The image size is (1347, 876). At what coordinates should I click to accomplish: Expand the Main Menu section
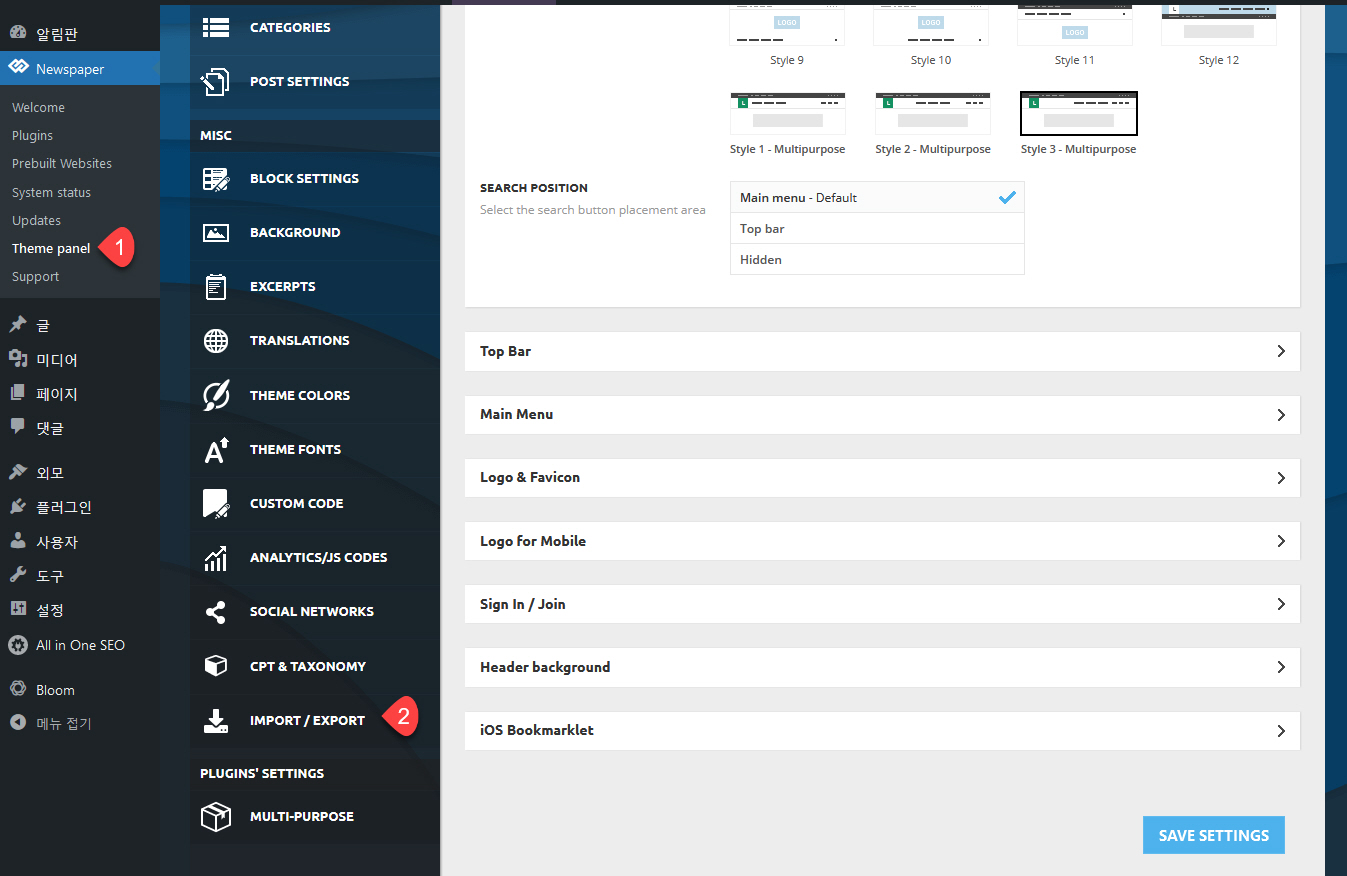pos(882,414)
